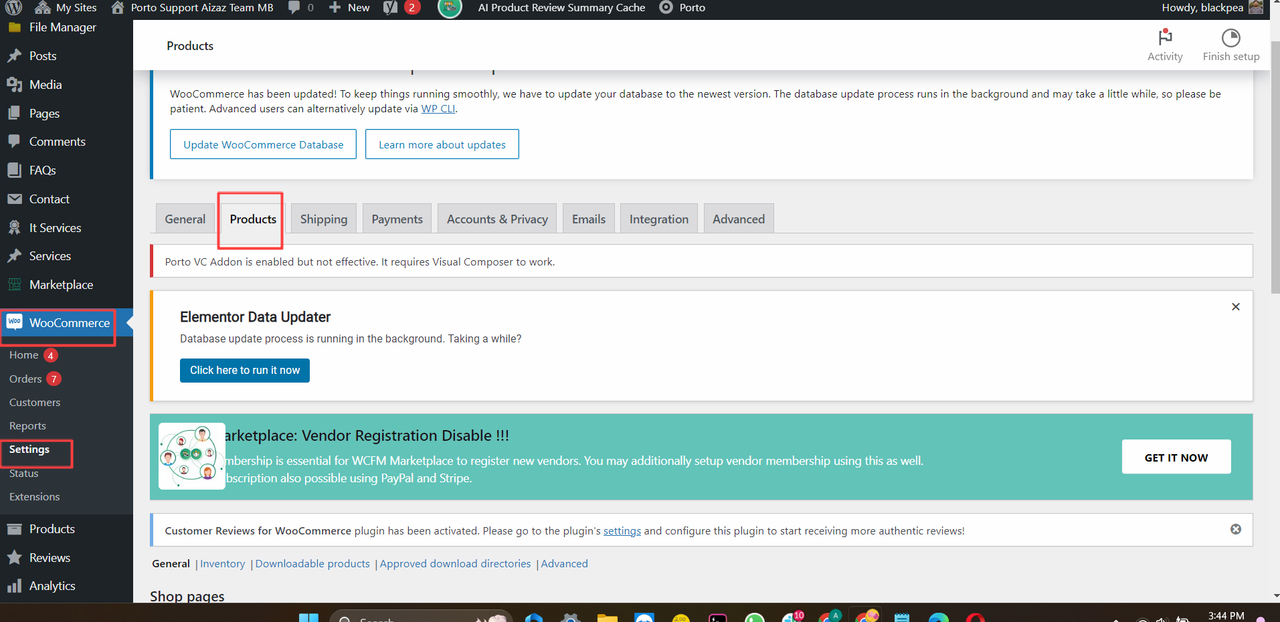Follow the WP CLI link
The image size is (1280, 622).
438,108
